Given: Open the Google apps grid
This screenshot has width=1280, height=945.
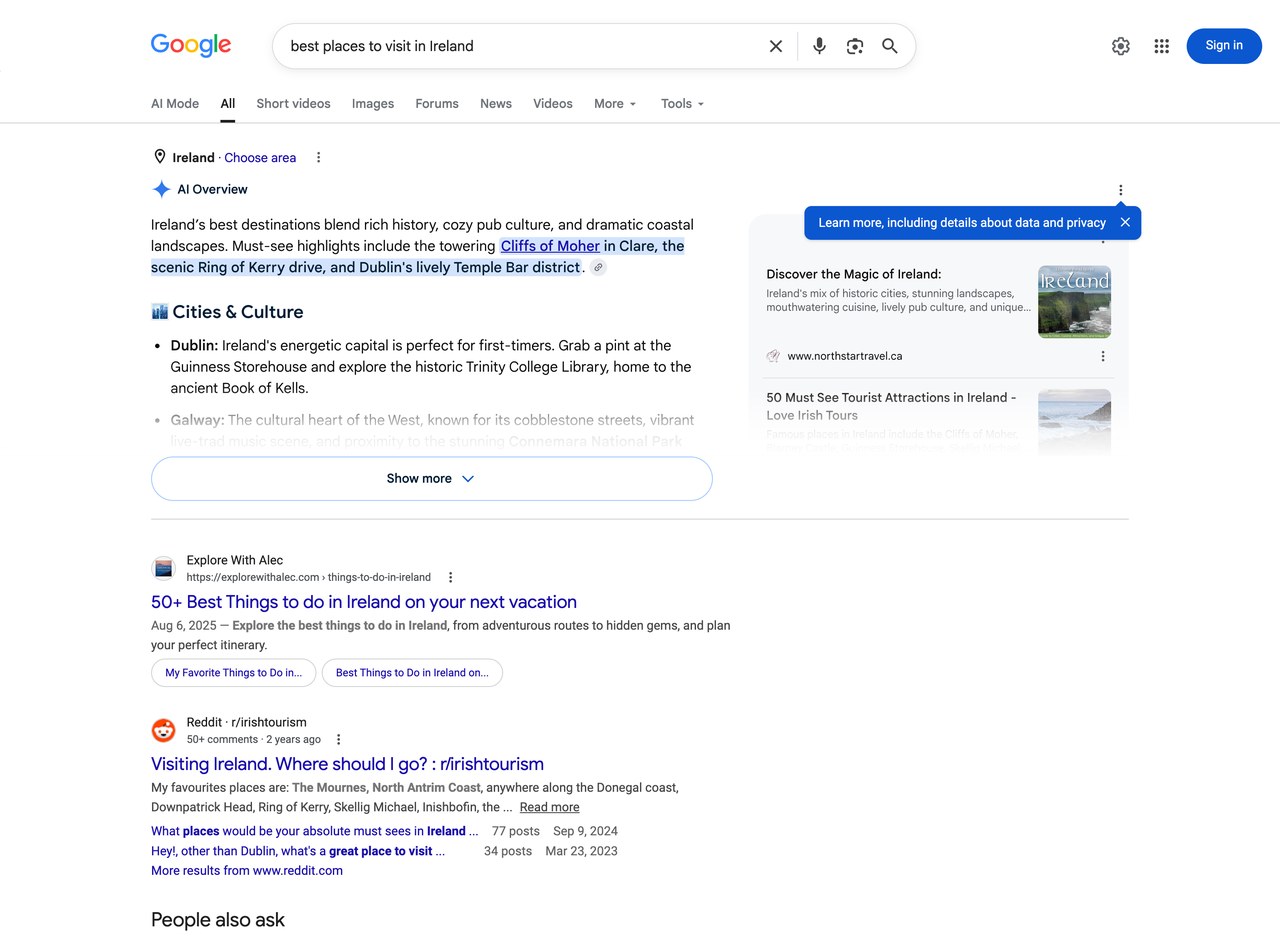Looking at the screenshot, I should [x=1161, y=46].
